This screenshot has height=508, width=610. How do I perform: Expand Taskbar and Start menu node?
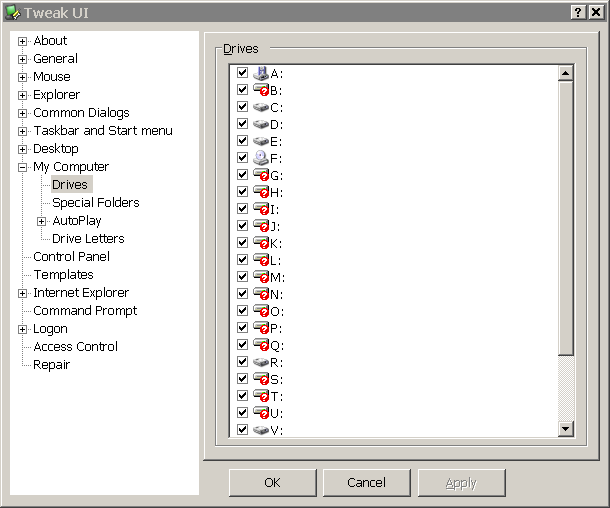click(23, 131)
